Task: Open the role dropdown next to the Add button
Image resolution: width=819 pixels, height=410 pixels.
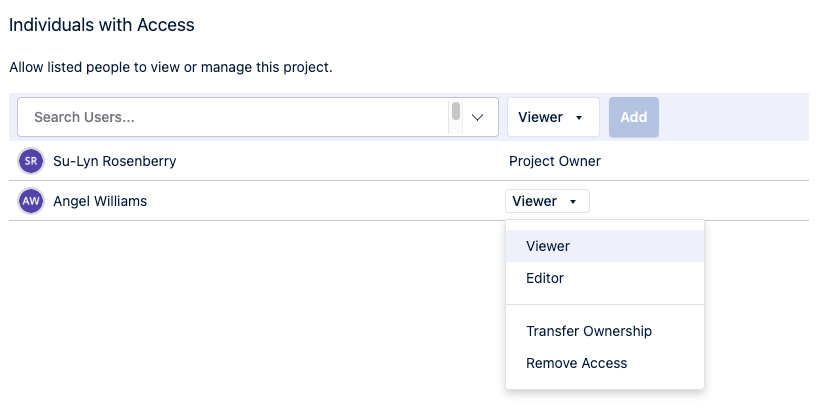Action: coord(552,117)
